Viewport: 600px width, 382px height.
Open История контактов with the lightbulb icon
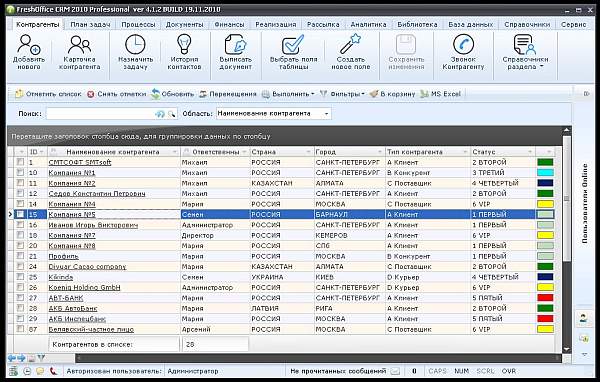click(184, 44)
